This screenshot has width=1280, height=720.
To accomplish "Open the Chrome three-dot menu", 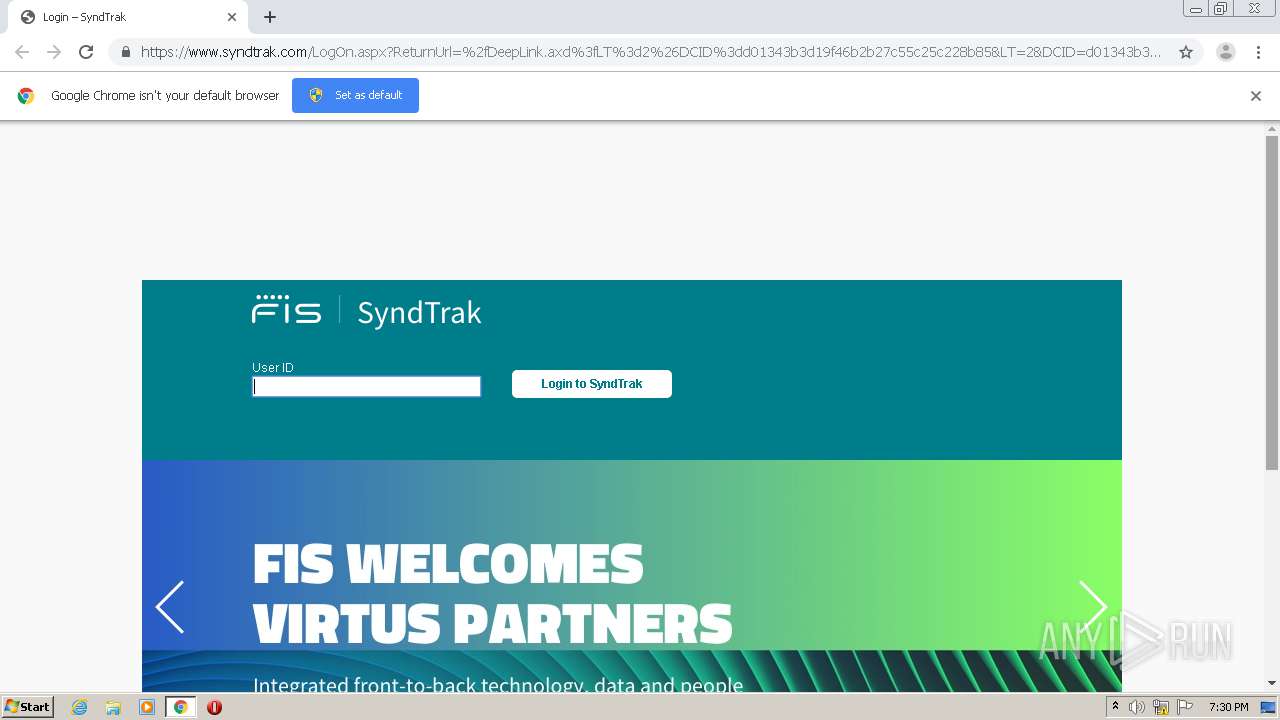I will [1259, 52].
